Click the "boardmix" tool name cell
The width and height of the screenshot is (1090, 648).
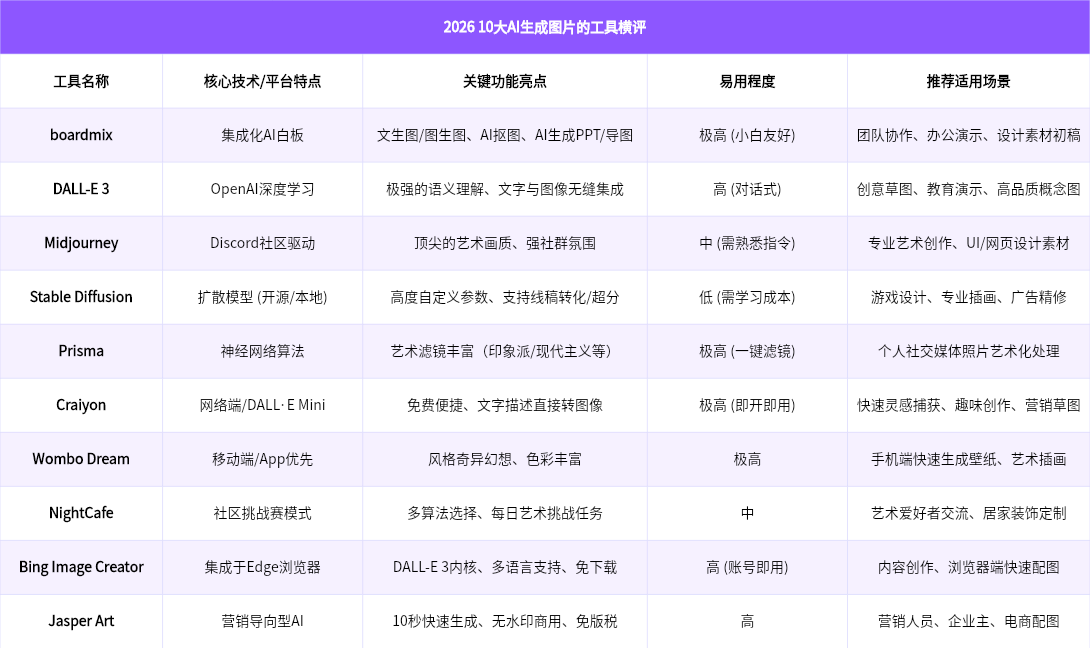81,135
